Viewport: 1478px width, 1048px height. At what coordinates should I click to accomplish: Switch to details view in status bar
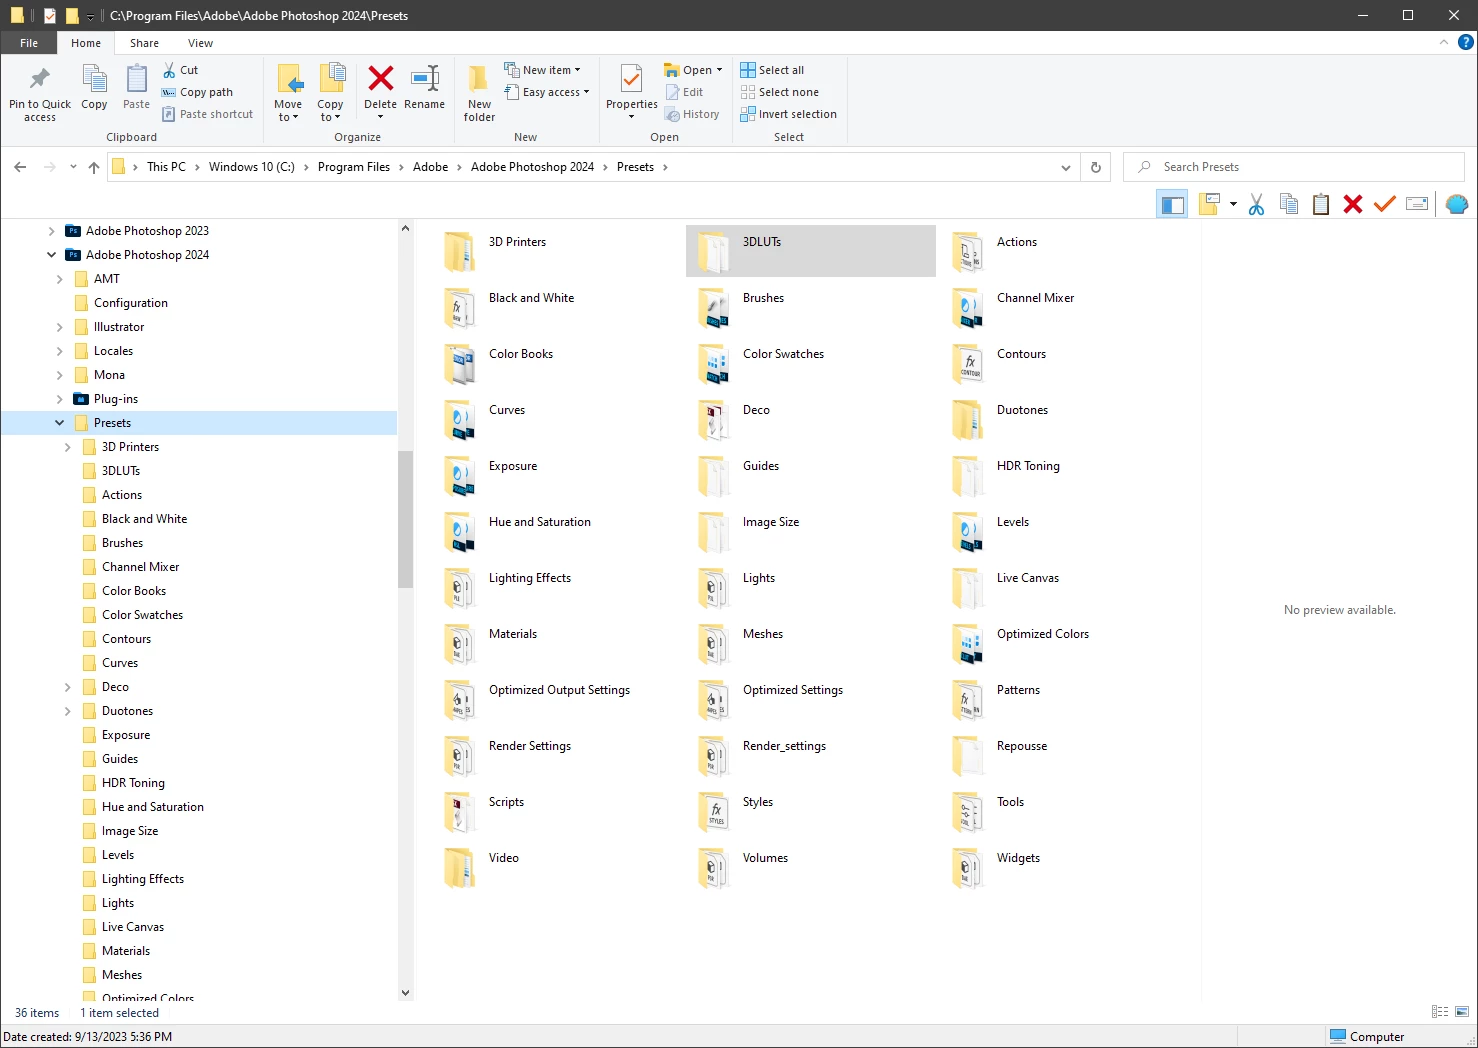pyautogui.click(x=1440, y=1012)
